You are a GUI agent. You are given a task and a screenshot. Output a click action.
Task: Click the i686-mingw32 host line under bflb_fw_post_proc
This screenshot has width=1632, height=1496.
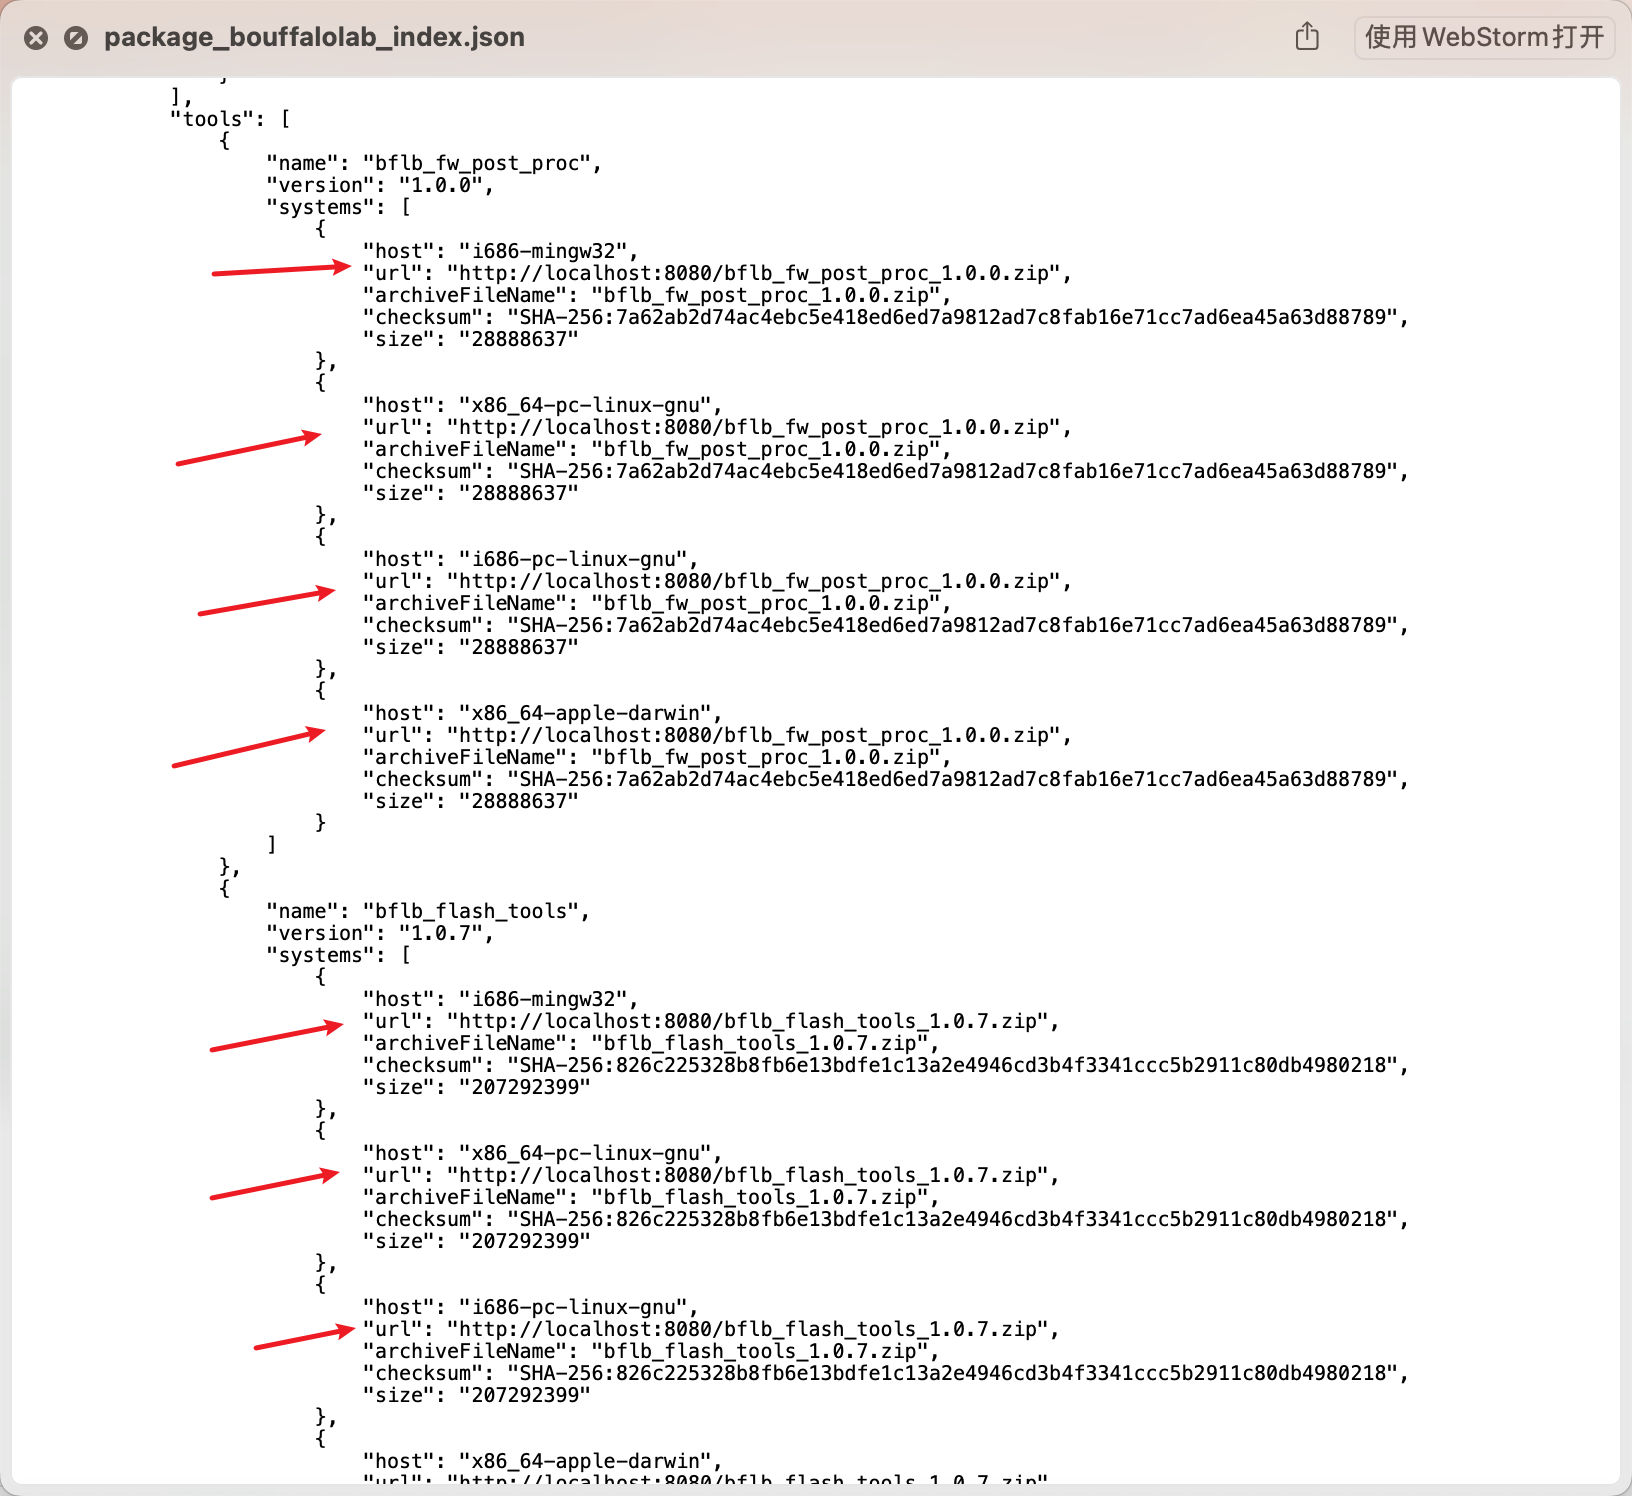[x=500, y=251]
